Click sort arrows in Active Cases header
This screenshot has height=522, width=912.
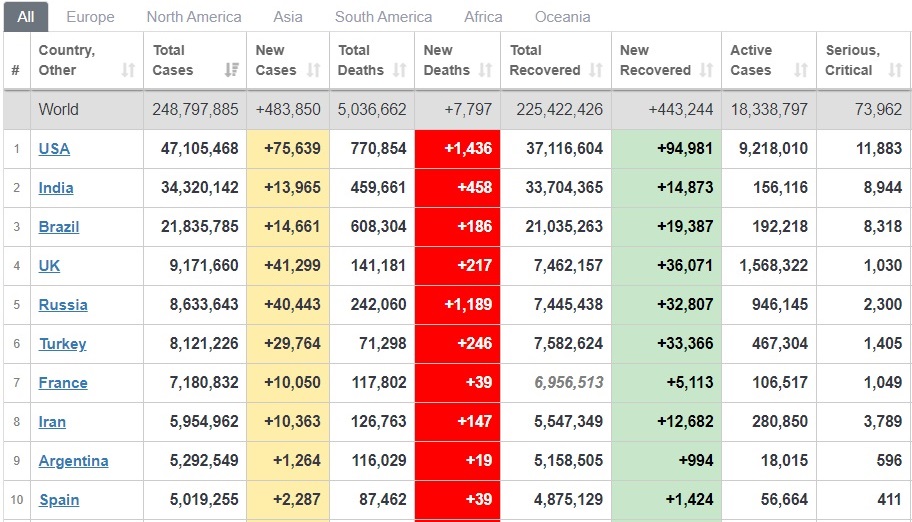coord(801,70)
